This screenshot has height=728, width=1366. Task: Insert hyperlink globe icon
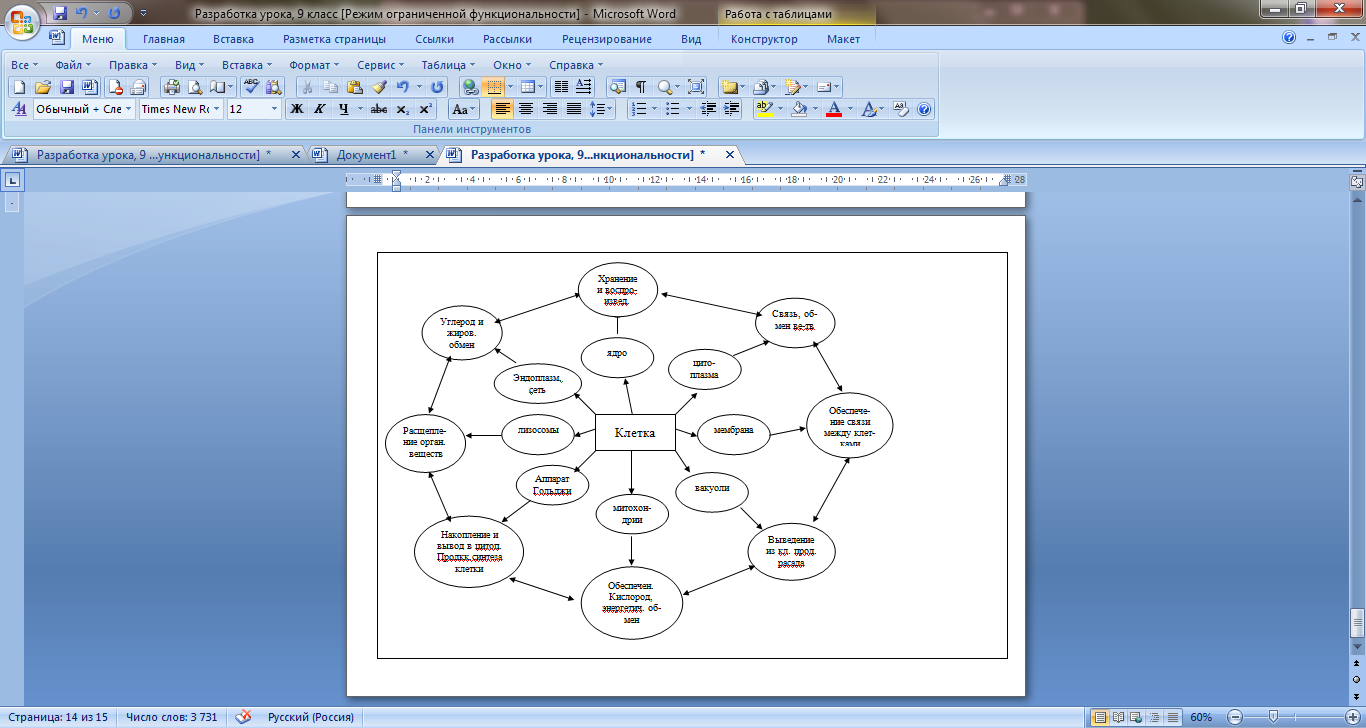pos(471,87)
